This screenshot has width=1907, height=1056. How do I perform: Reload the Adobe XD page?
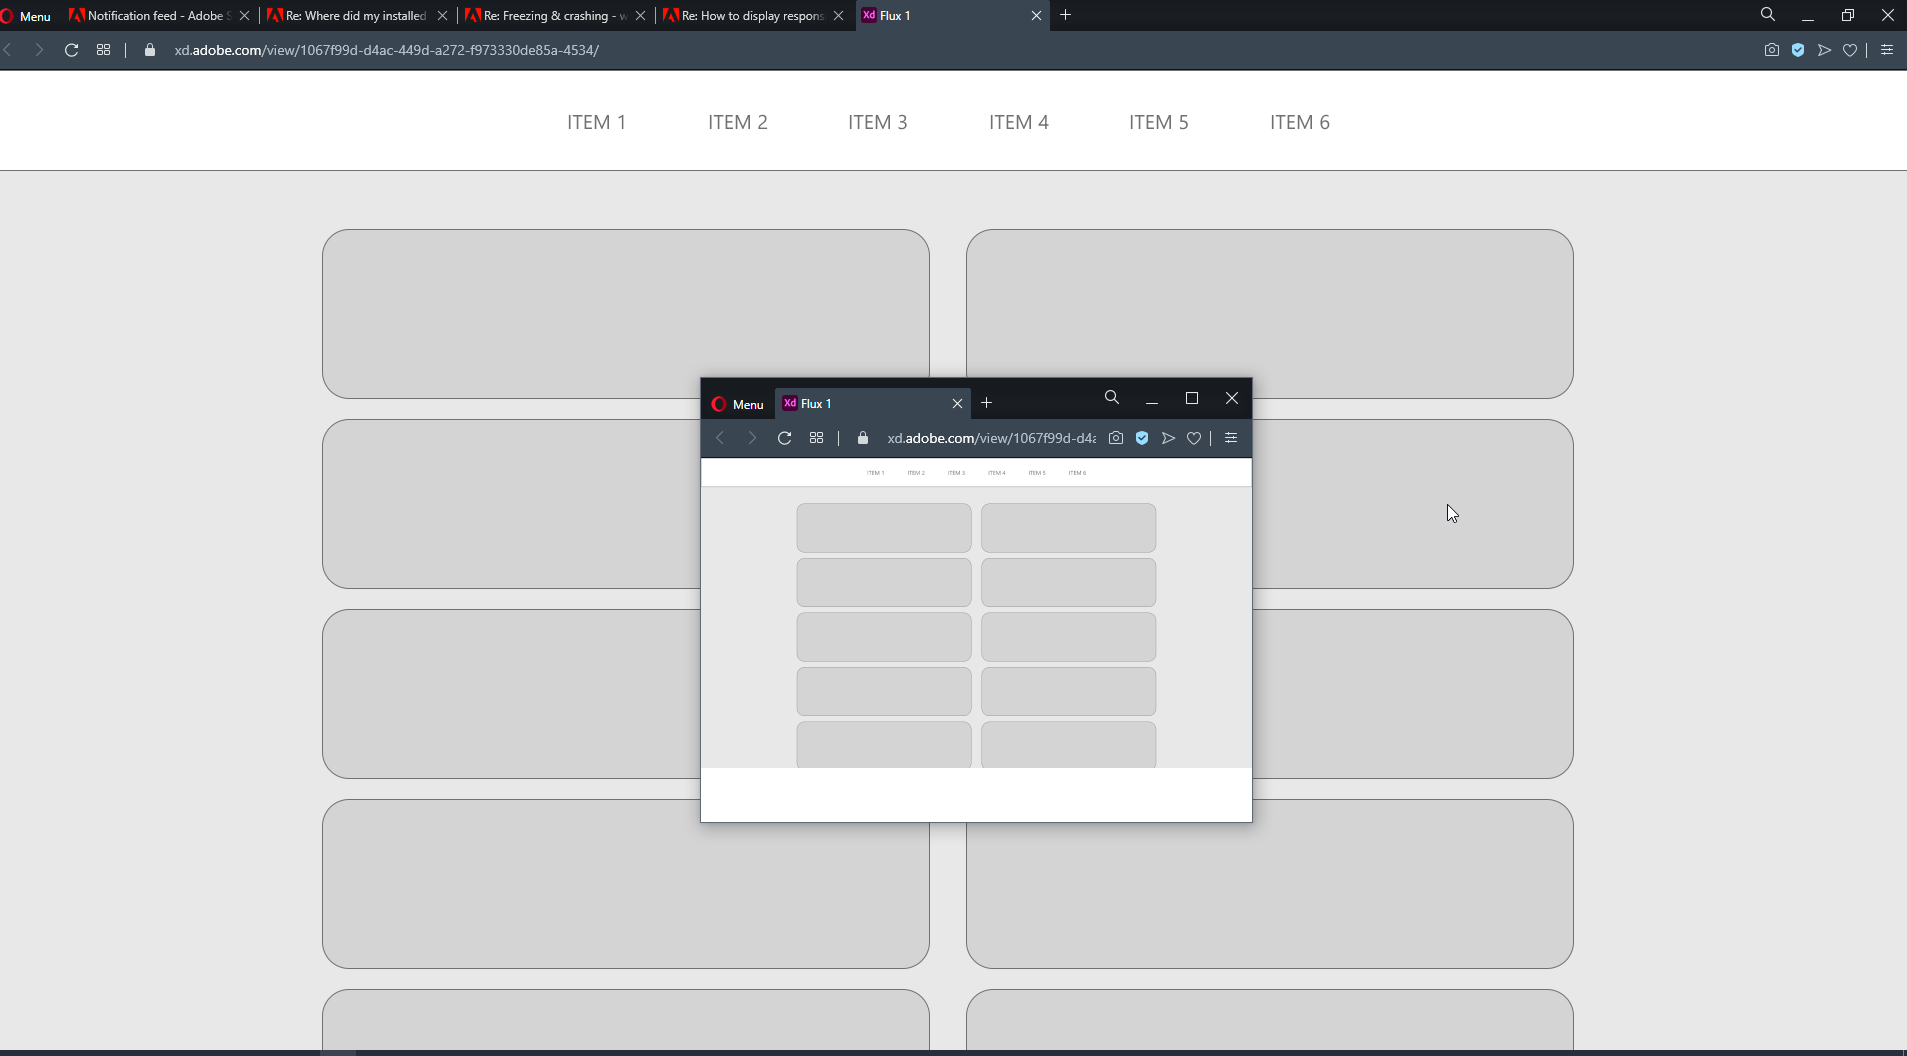70,49
